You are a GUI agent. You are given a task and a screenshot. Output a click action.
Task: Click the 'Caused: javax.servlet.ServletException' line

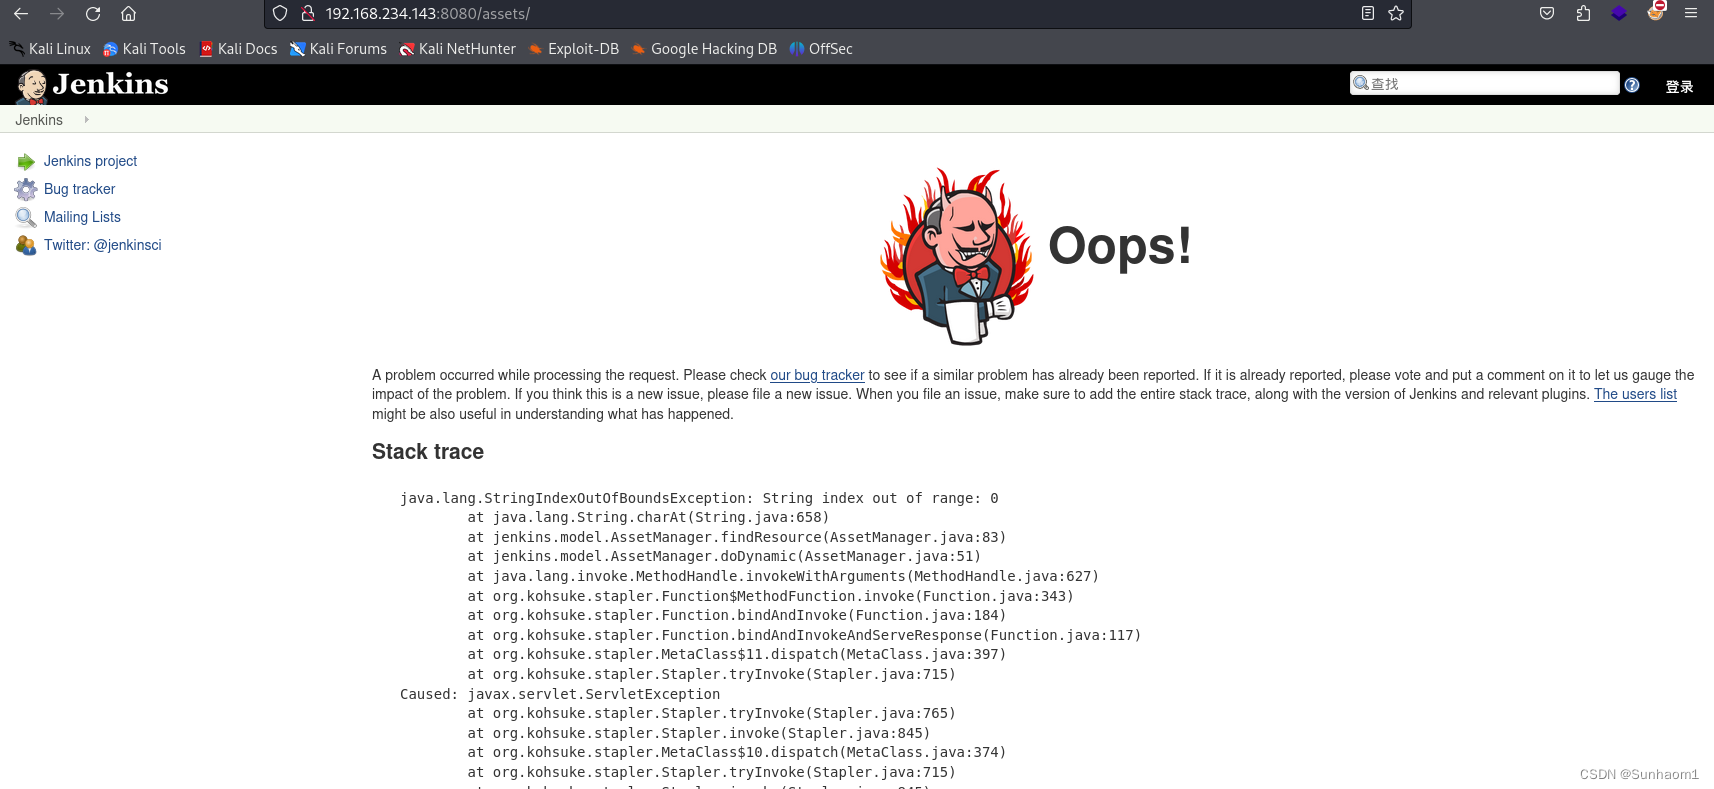tap(560, 694)
